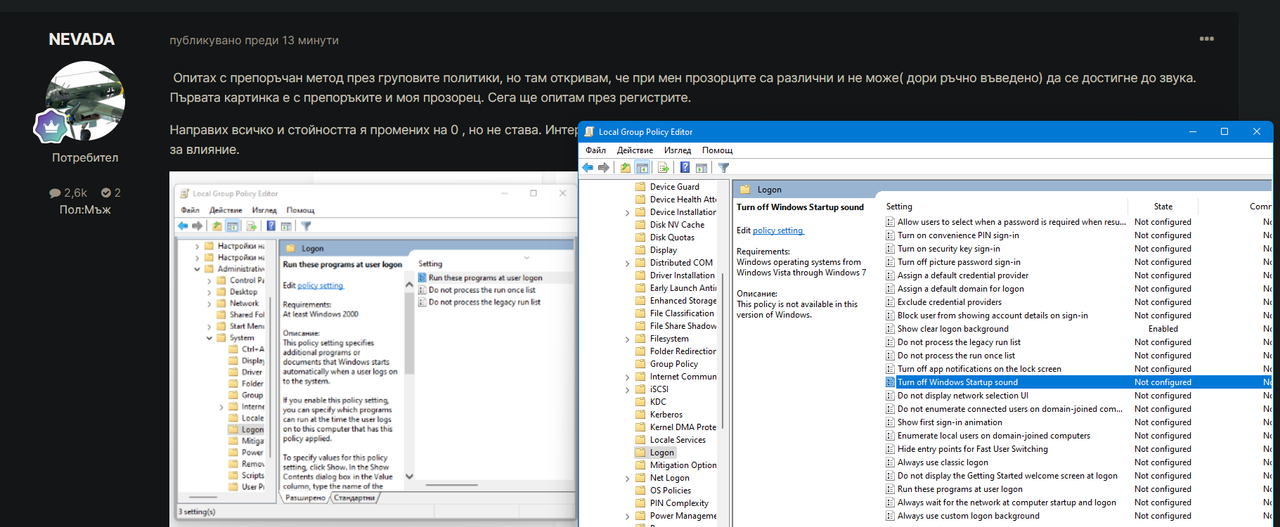Open Help icon in left Policy Editor toolbar
This screenshot has width=1280, height=527.
tap(271, 226)
